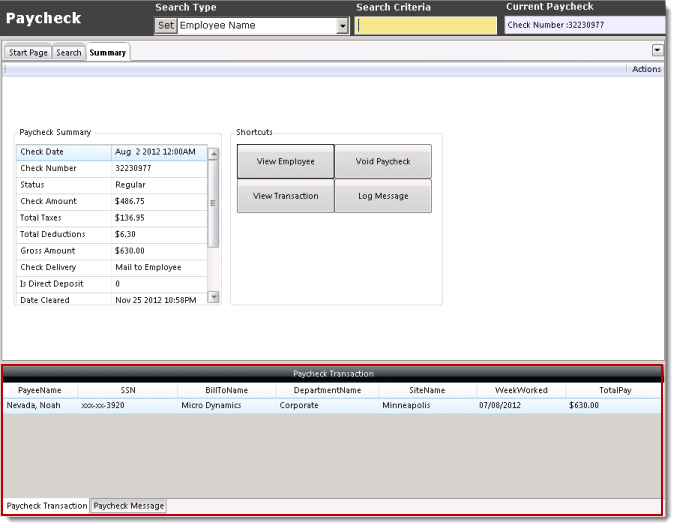Click the Set button beside Search Type
Image resolution: width=677 pixels, height=528 pixels.
166,25
